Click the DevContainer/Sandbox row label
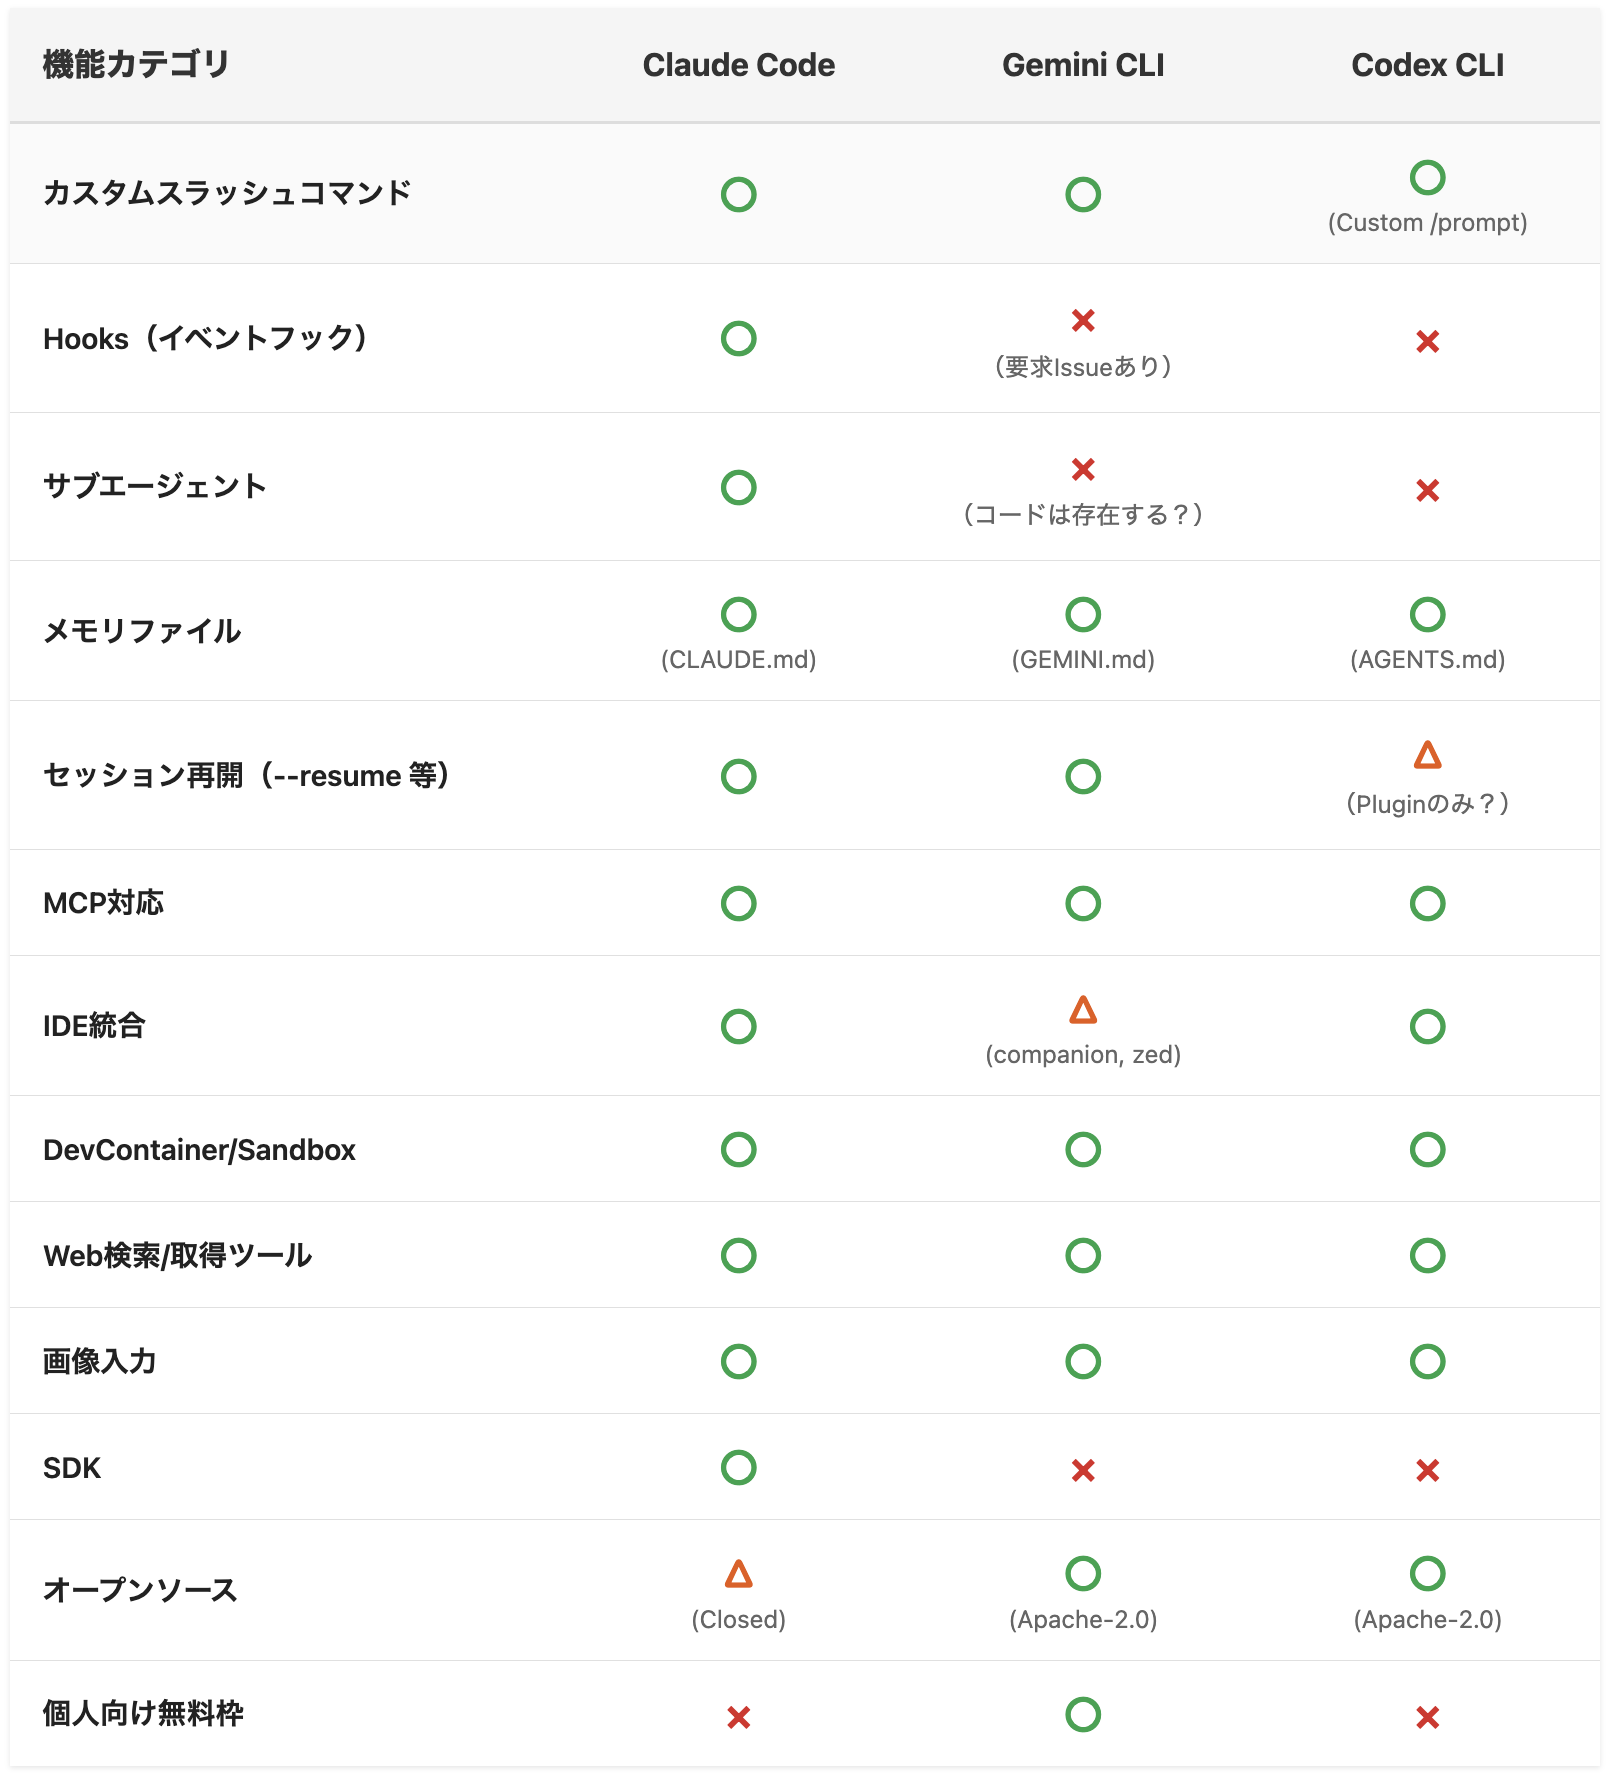Screen dimensions: 1608x1774 tap(199, 1150)
